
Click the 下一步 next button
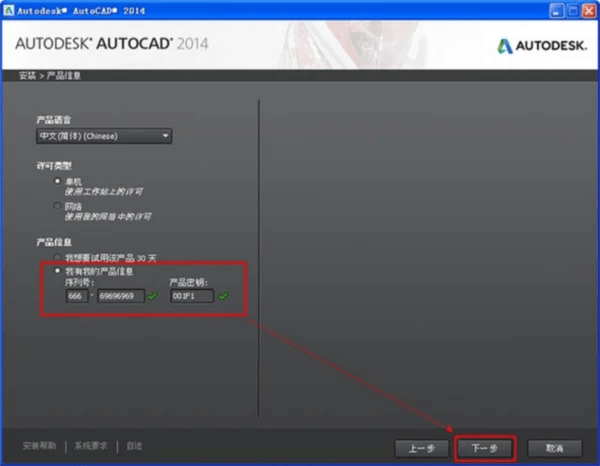click(485, 448)
